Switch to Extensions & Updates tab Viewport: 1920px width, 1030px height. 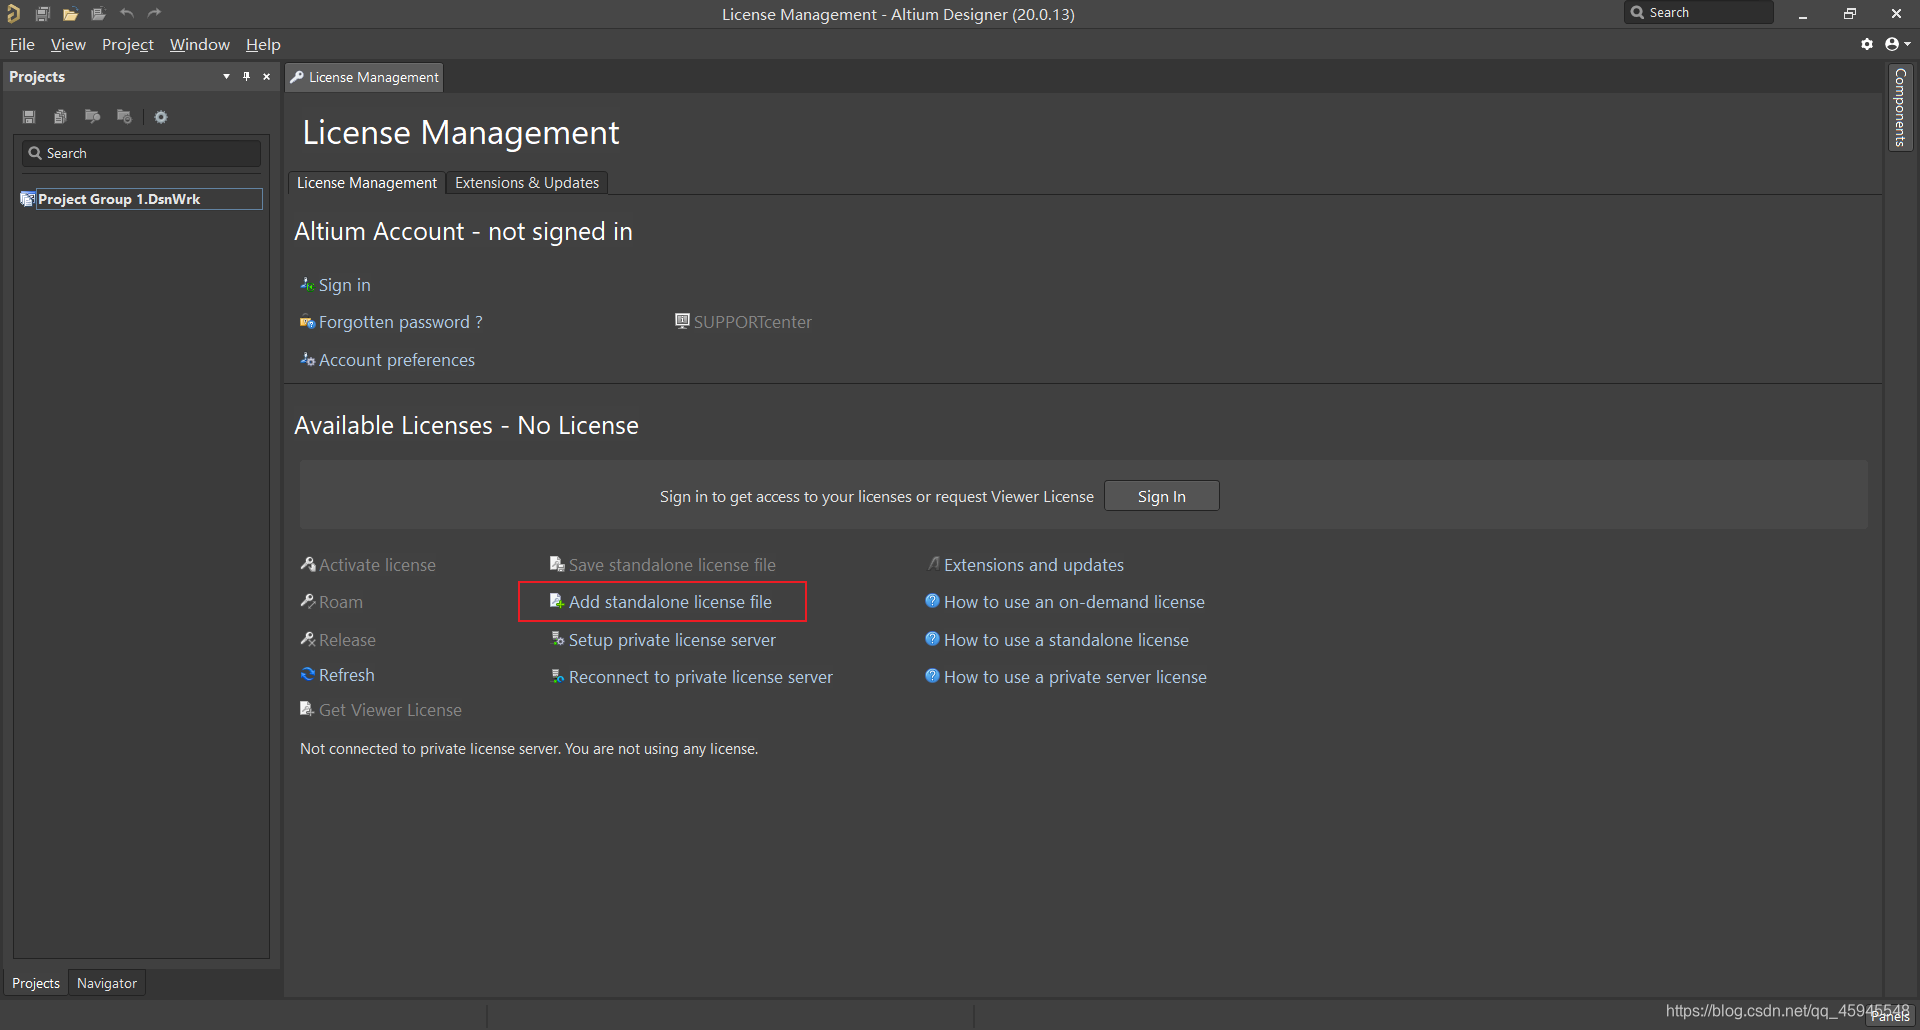526,183
